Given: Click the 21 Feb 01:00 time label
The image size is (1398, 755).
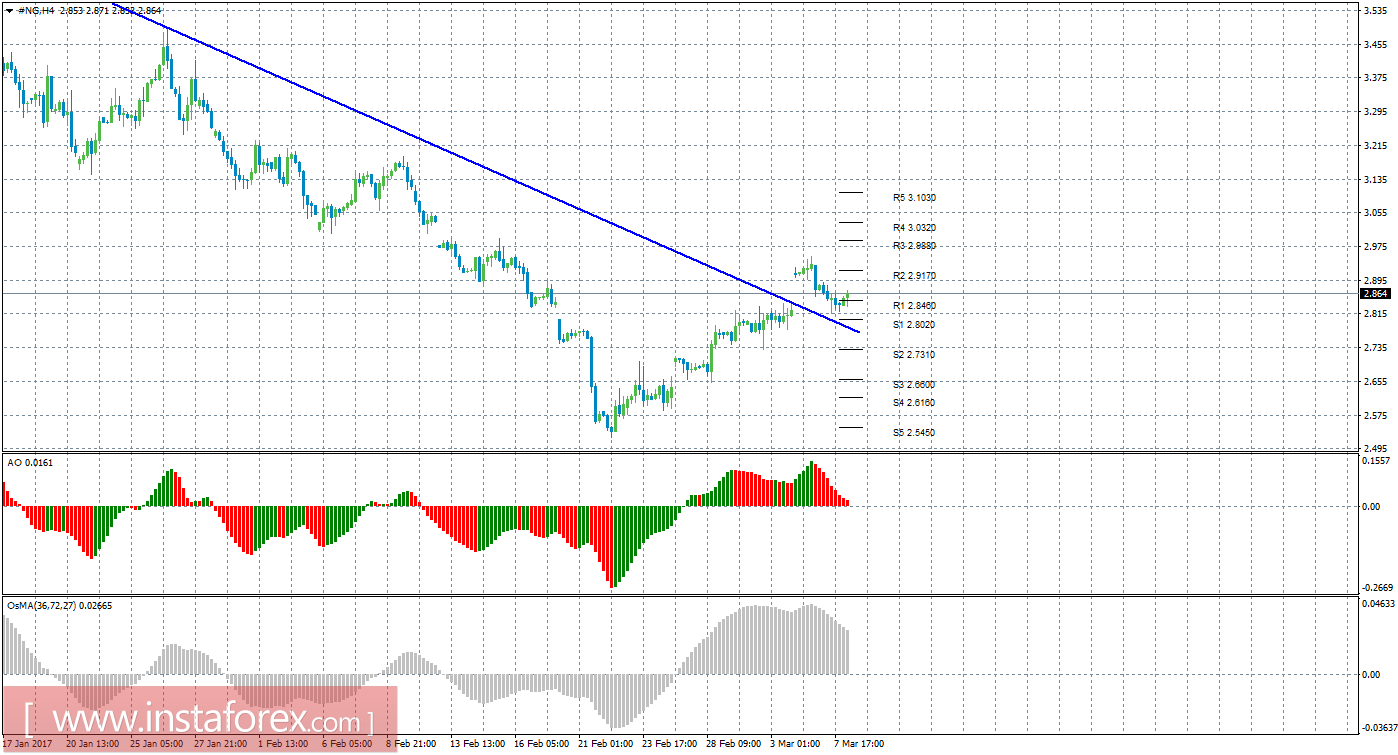Looking at the screenshot, I should point(605,744).
